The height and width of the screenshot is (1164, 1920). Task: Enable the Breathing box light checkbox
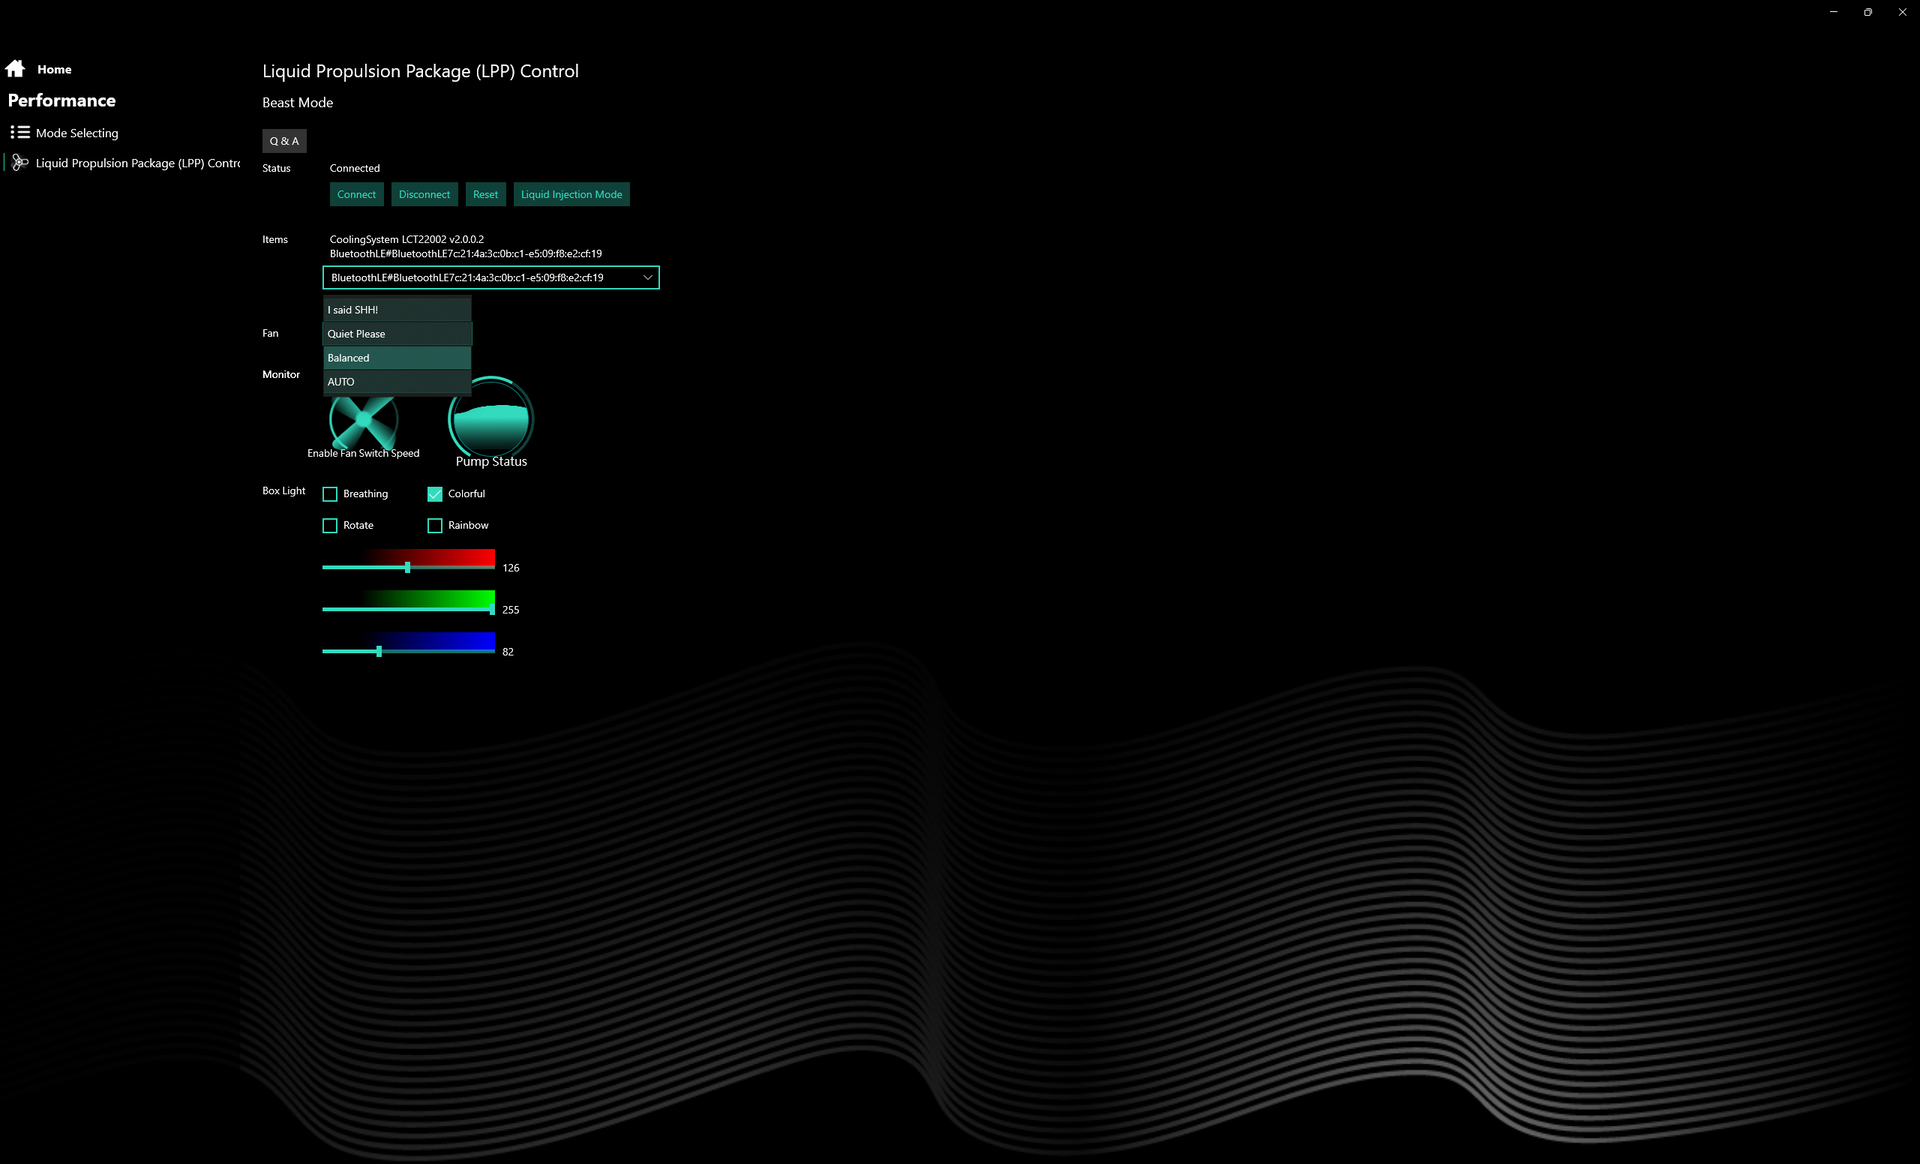pos(330,494)
